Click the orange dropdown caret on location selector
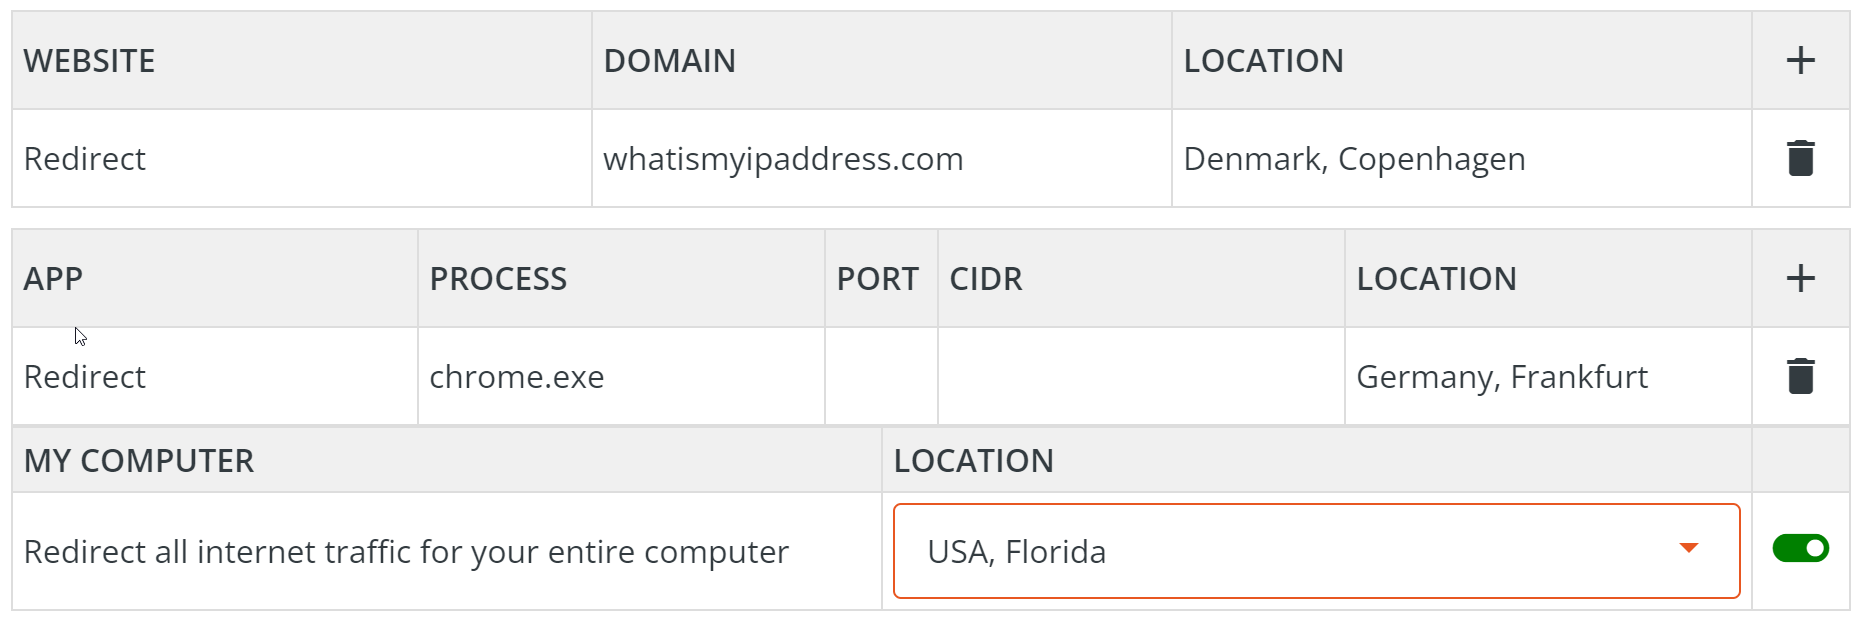The image size is (1865, 631). click(x=1689, y=548)
